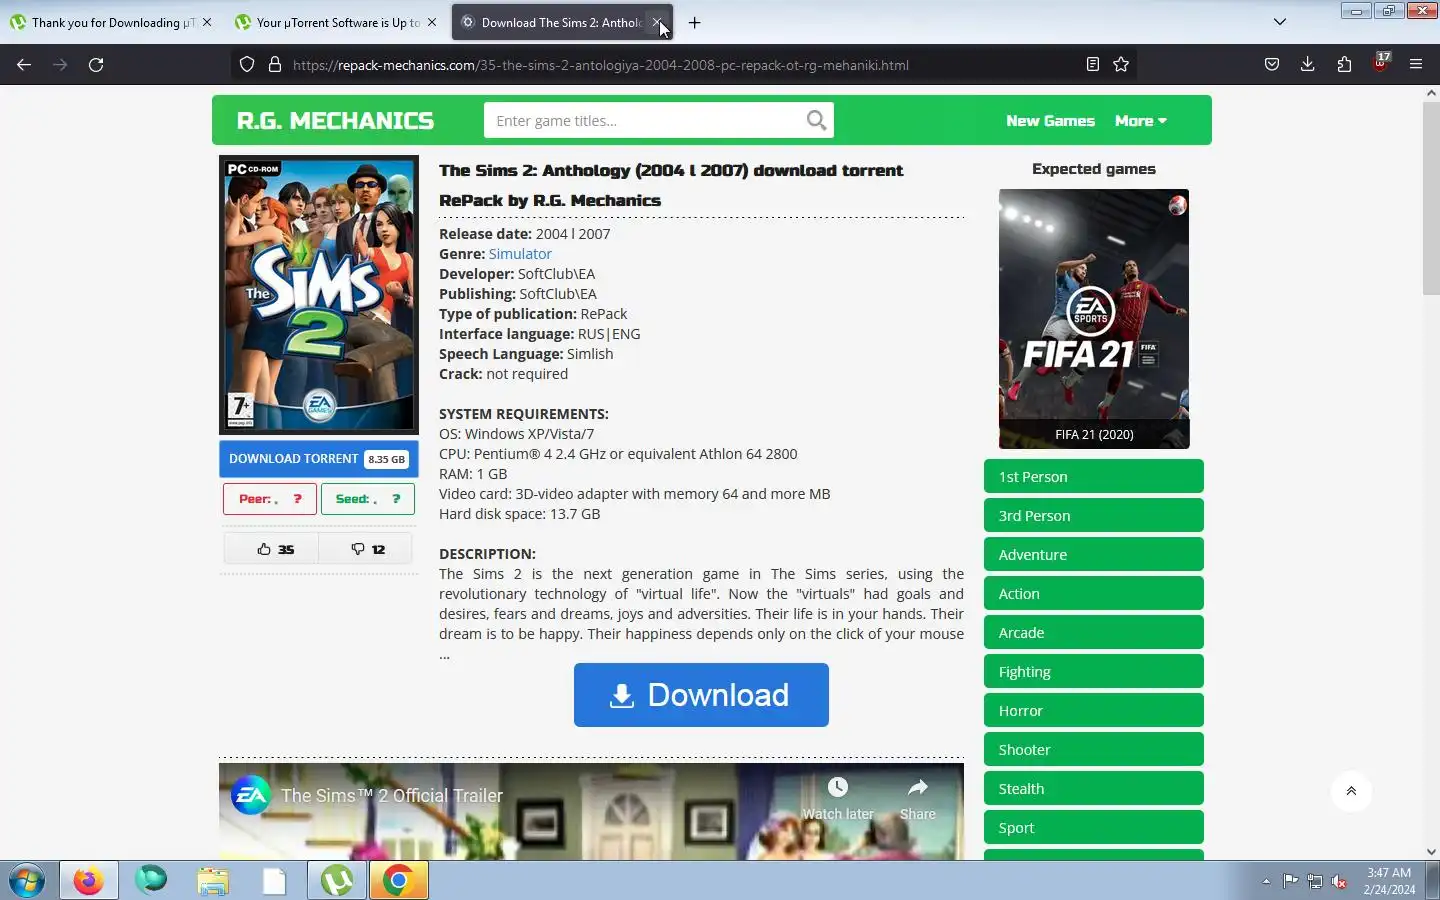Open the Arcade category
1440x900 pixels.
[x=1093, y=633]
